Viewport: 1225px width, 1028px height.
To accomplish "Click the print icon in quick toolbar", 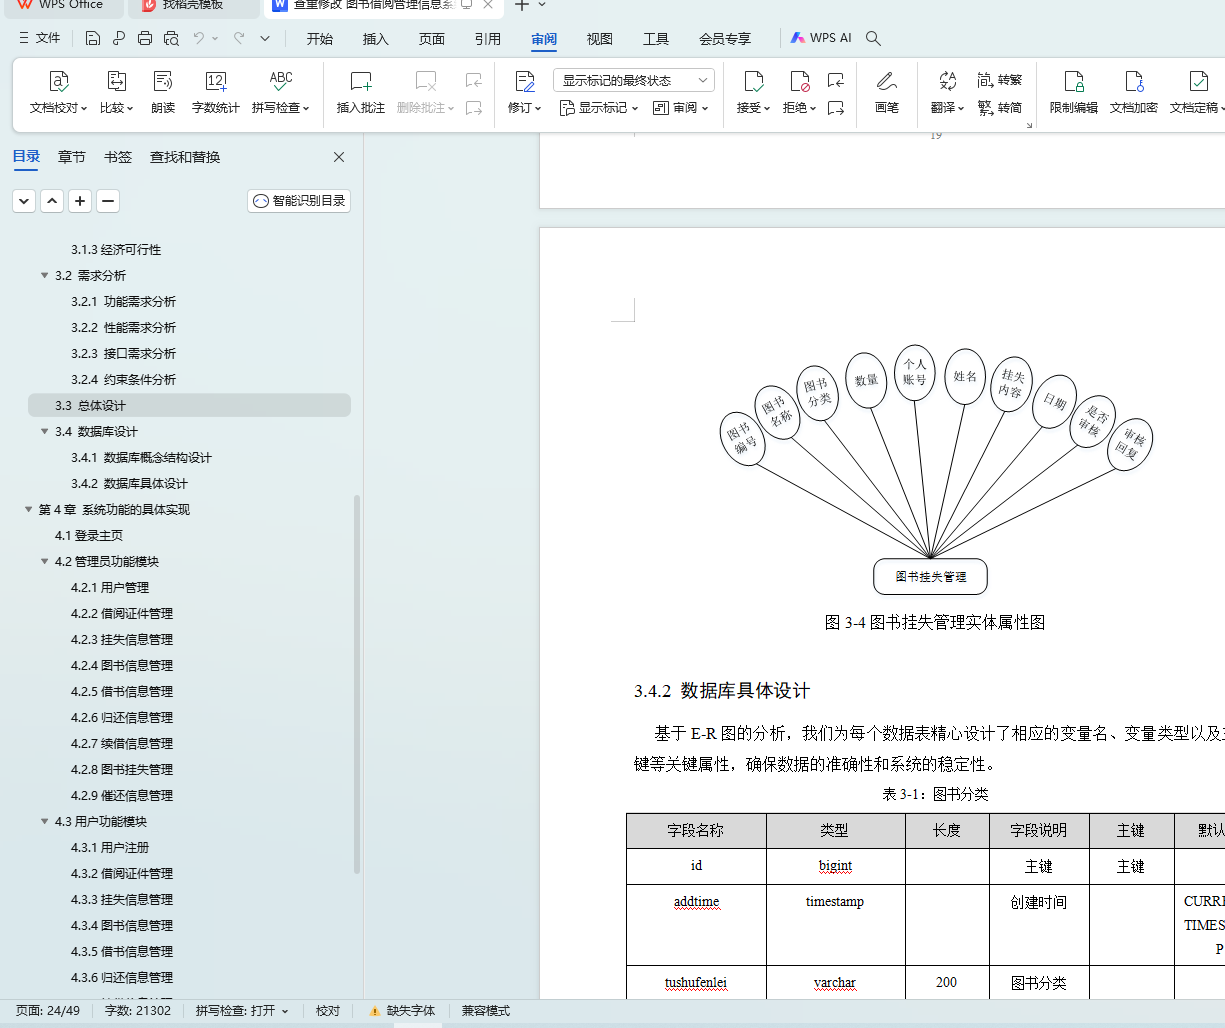I will pyautogui.click(x=145, y=38).
